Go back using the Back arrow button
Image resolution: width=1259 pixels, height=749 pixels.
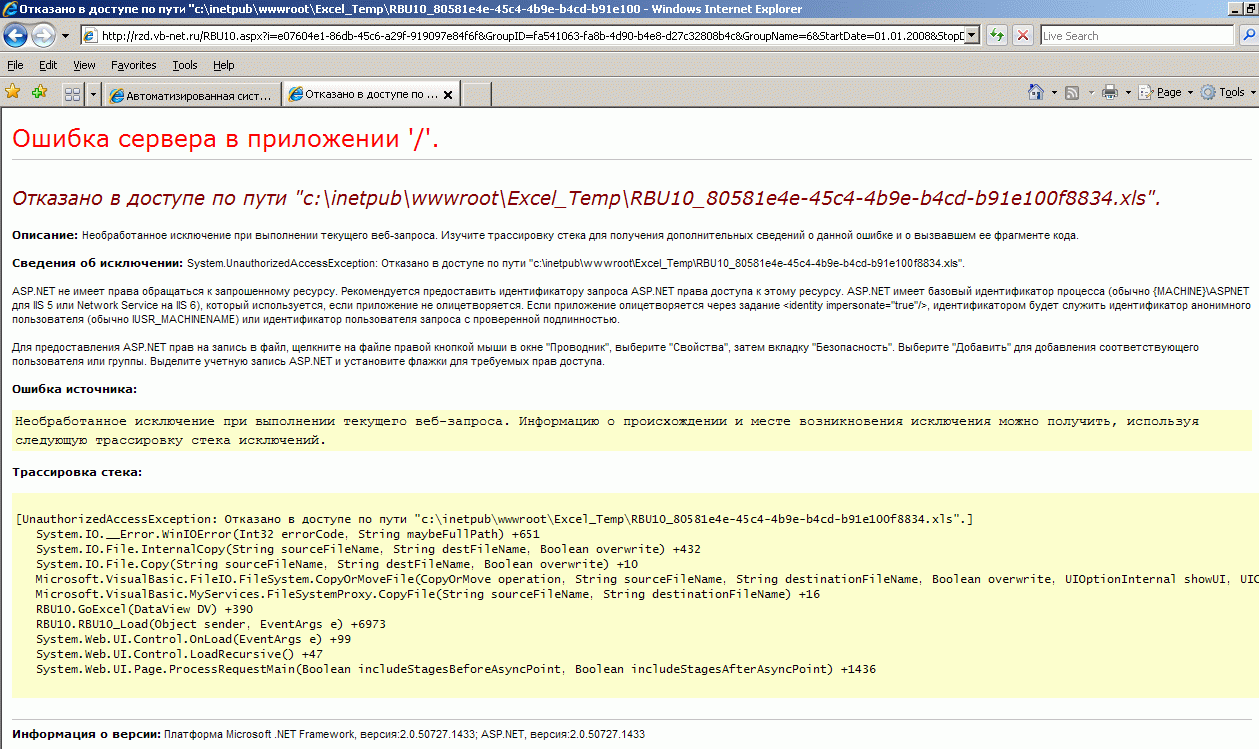coord(16,36)
